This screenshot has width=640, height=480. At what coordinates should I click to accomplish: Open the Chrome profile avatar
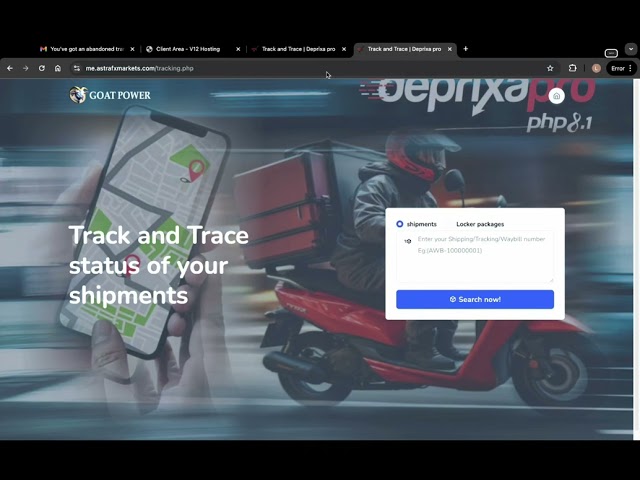596,68
